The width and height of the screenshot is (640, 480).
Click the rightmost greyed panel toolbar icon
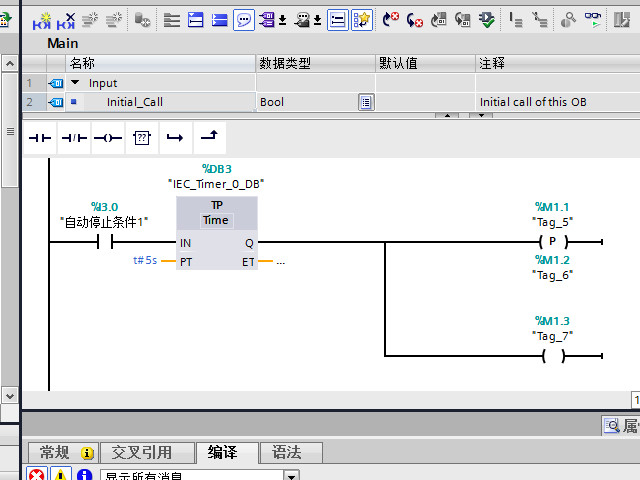tap(622, 20)
